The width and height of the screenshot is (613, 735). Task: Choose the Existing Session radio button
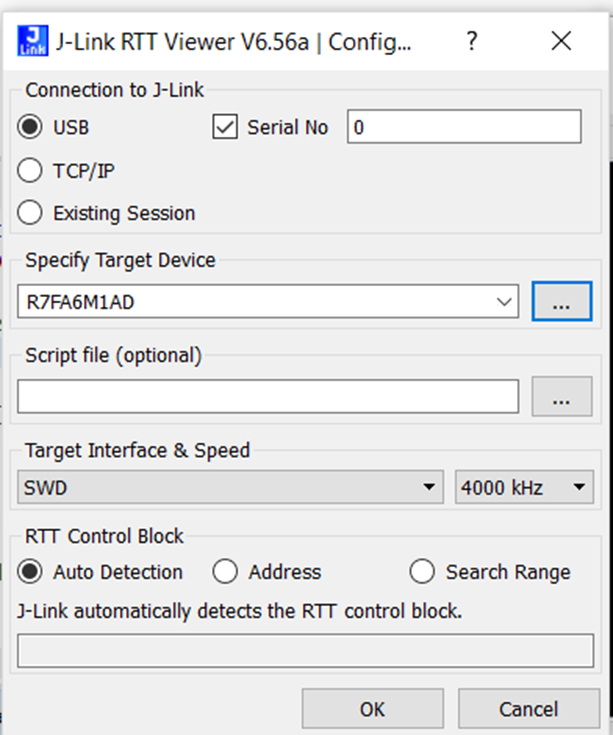click(31, 213)
